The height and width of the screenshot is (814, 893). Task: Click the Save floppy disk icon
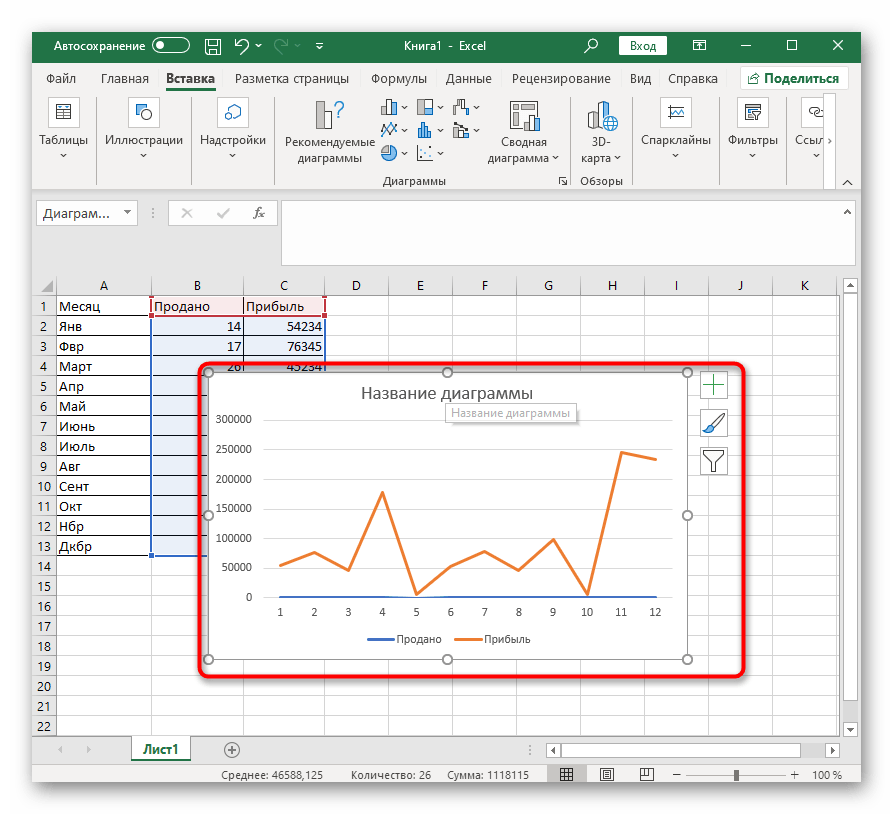click(213, 46)
